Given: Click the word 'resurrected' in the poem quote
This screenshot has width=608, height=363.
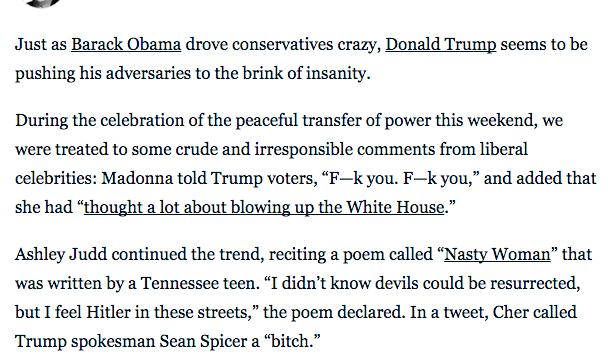Looking at the screenshot, I should [534, 283].
